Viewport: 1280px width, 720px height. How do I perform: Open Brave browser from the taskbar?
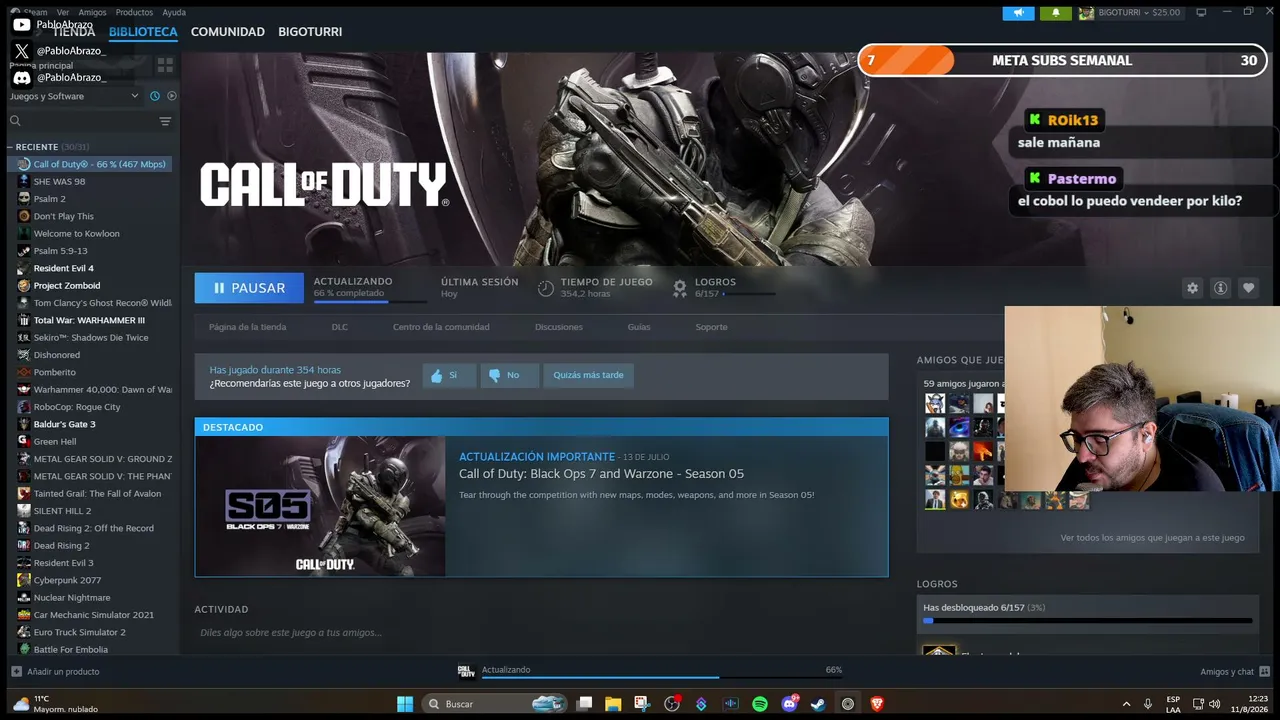(x=877, y=704)
